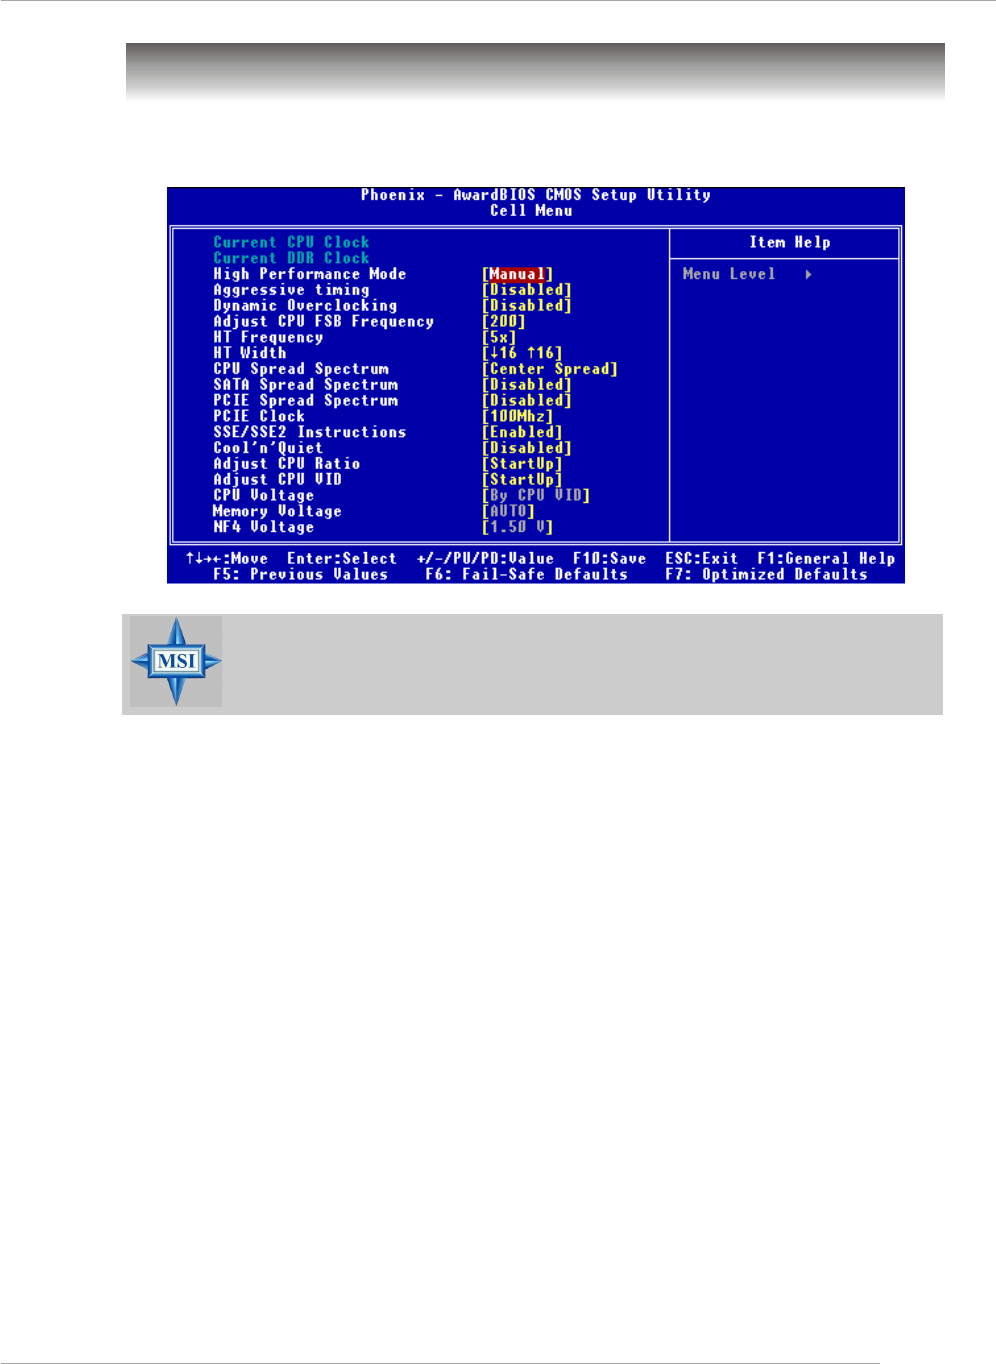Click the Current DDR Clock label
The width and height of the screenshot is (996, 1364).
pos(291,258)
